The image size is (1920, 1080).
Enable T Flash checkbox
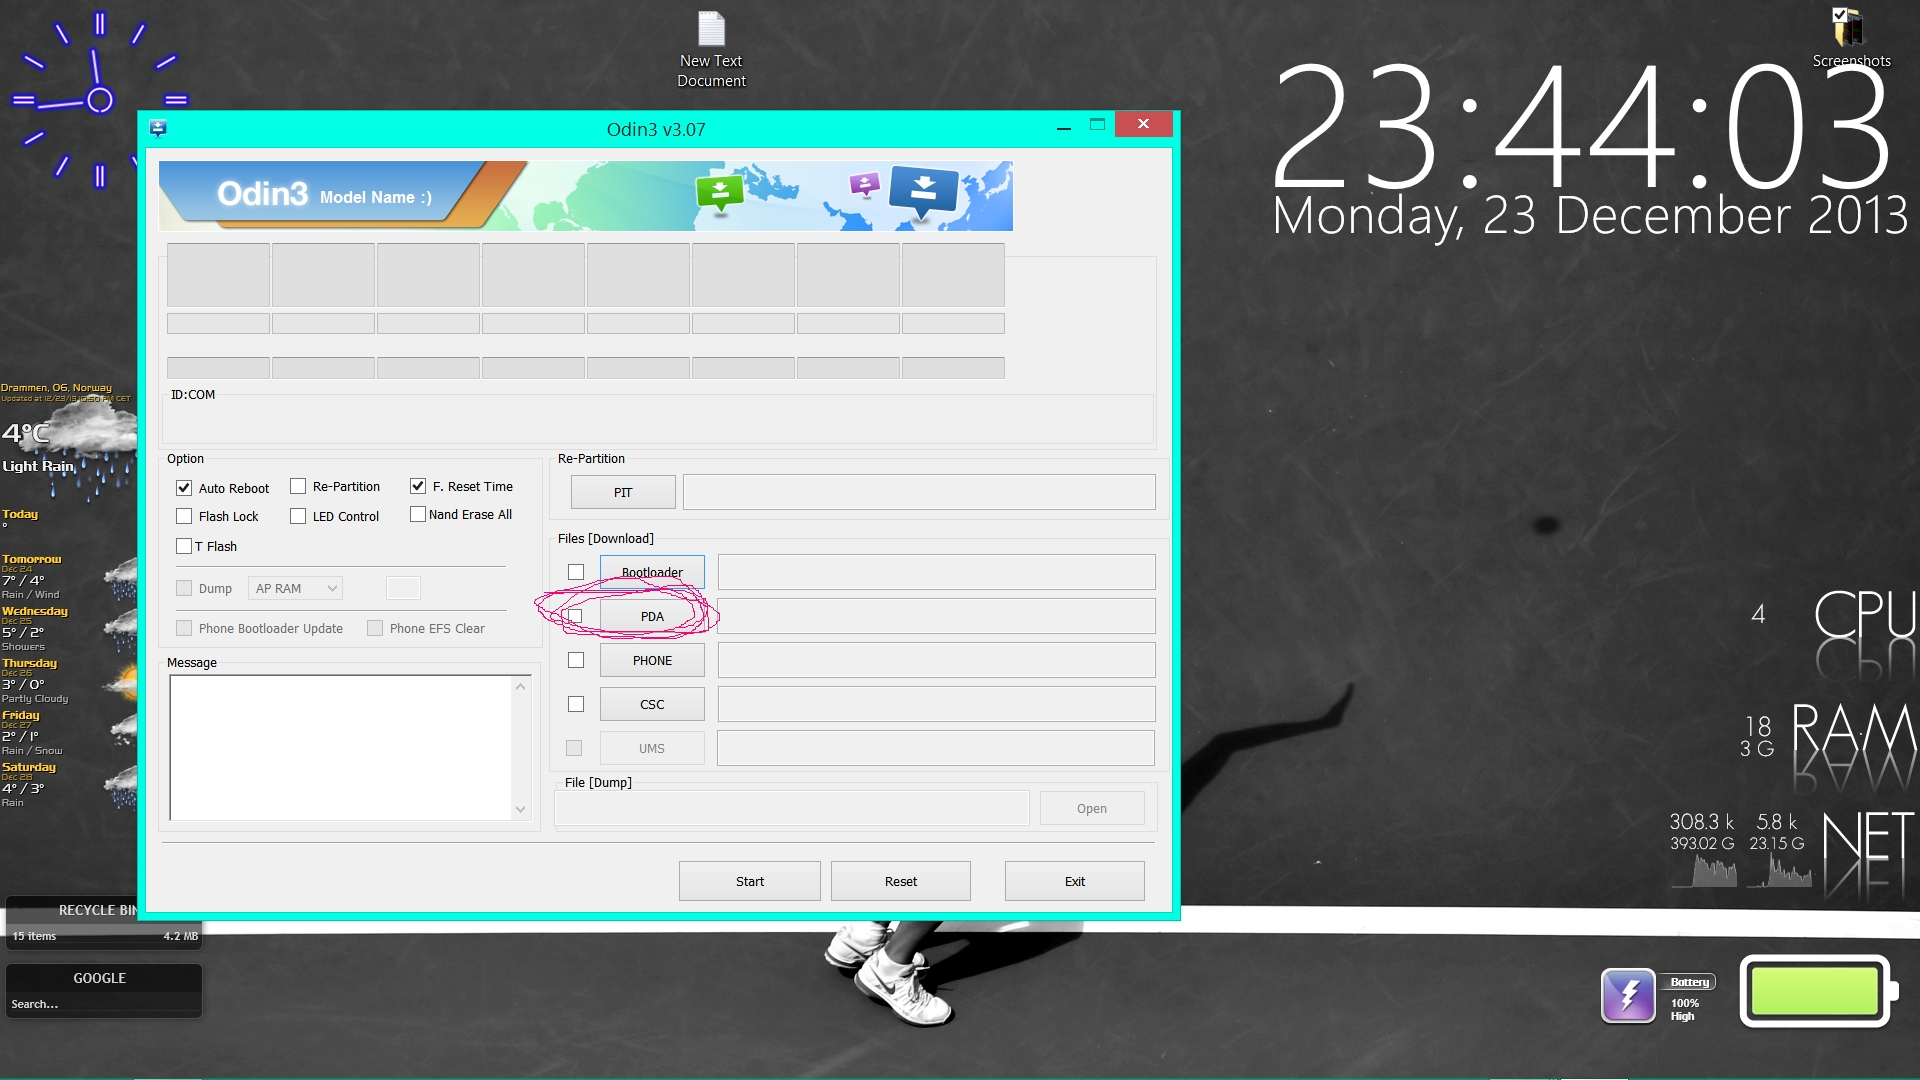(x=184, y=546)
